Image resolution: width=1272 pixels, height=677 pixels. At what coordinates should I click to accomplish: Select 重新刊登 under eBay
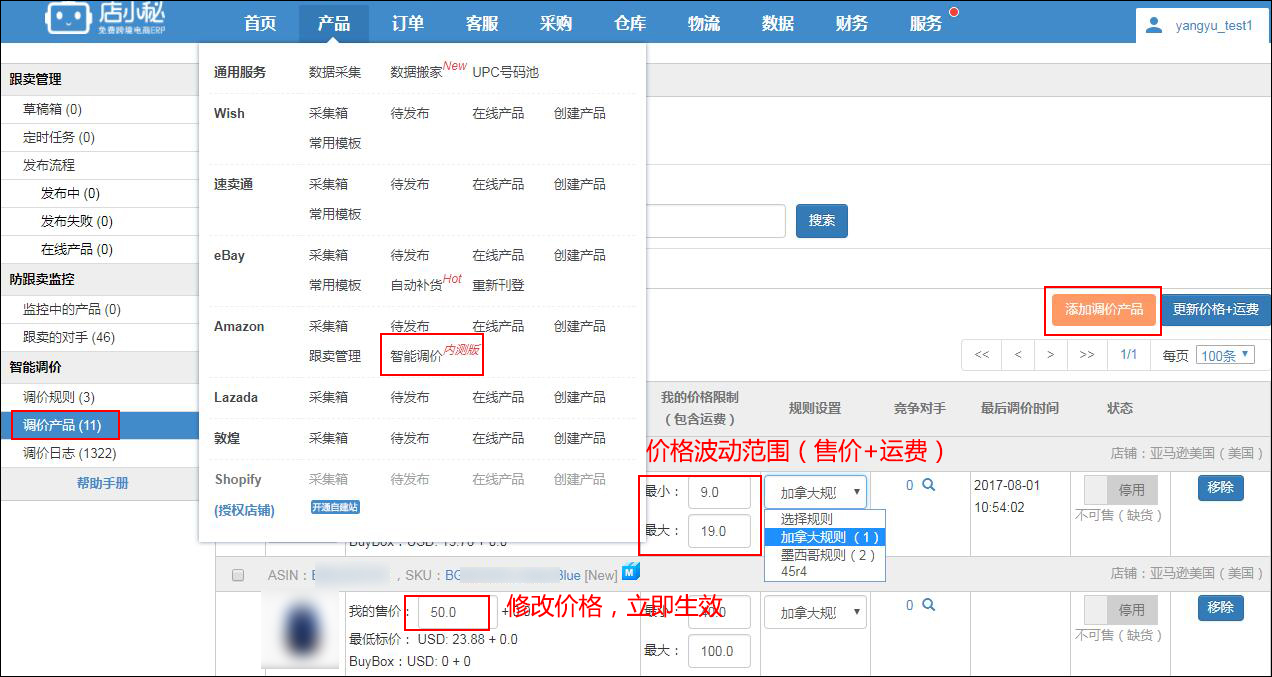pos(498,285)
